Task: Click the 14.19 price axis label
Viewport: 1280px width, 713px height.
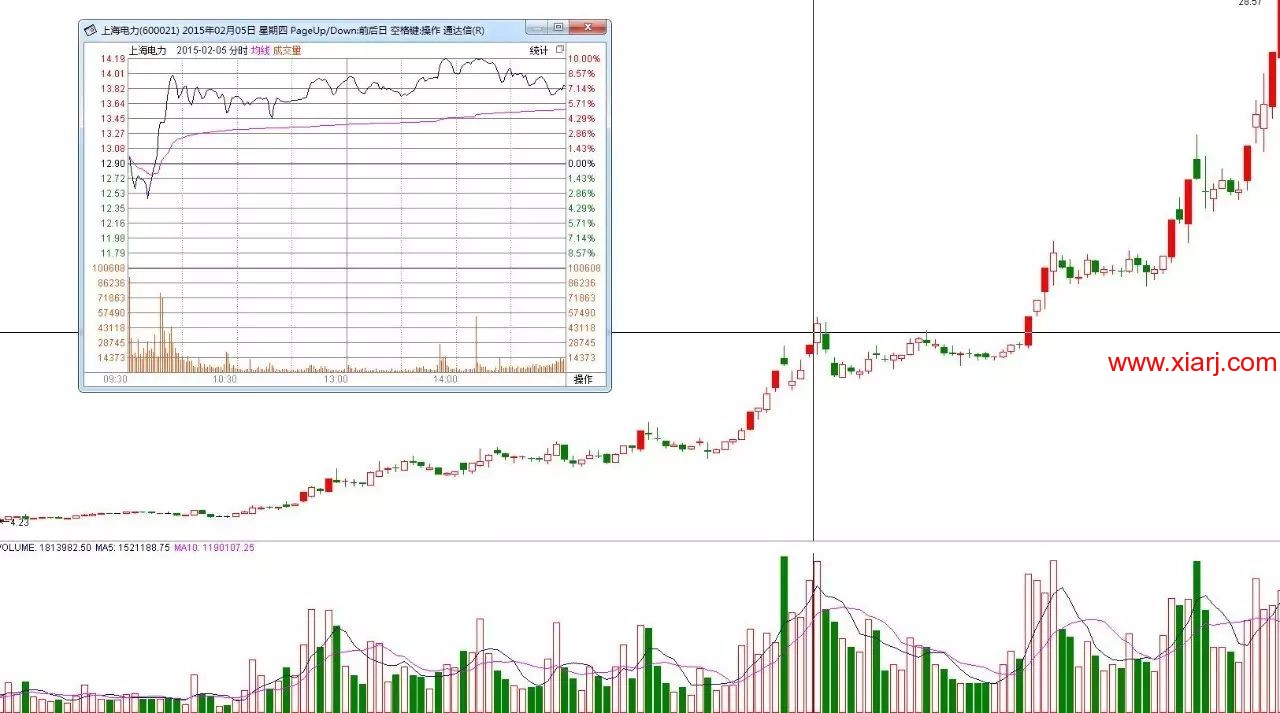Action: (112, 59)
